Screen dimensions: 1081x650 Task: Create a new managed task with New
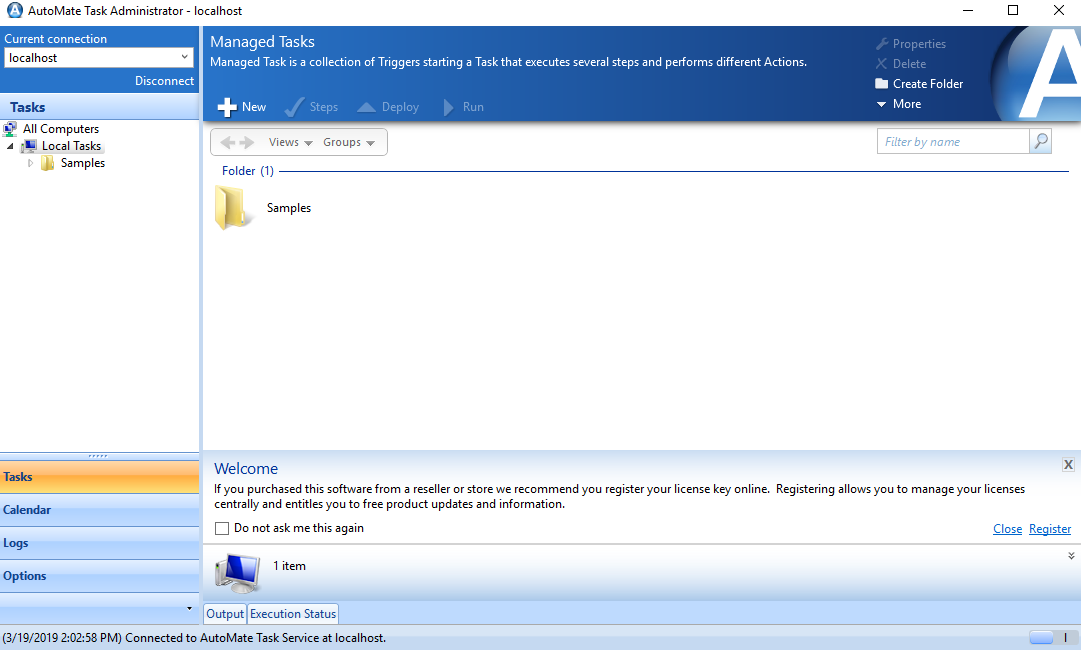240,106
